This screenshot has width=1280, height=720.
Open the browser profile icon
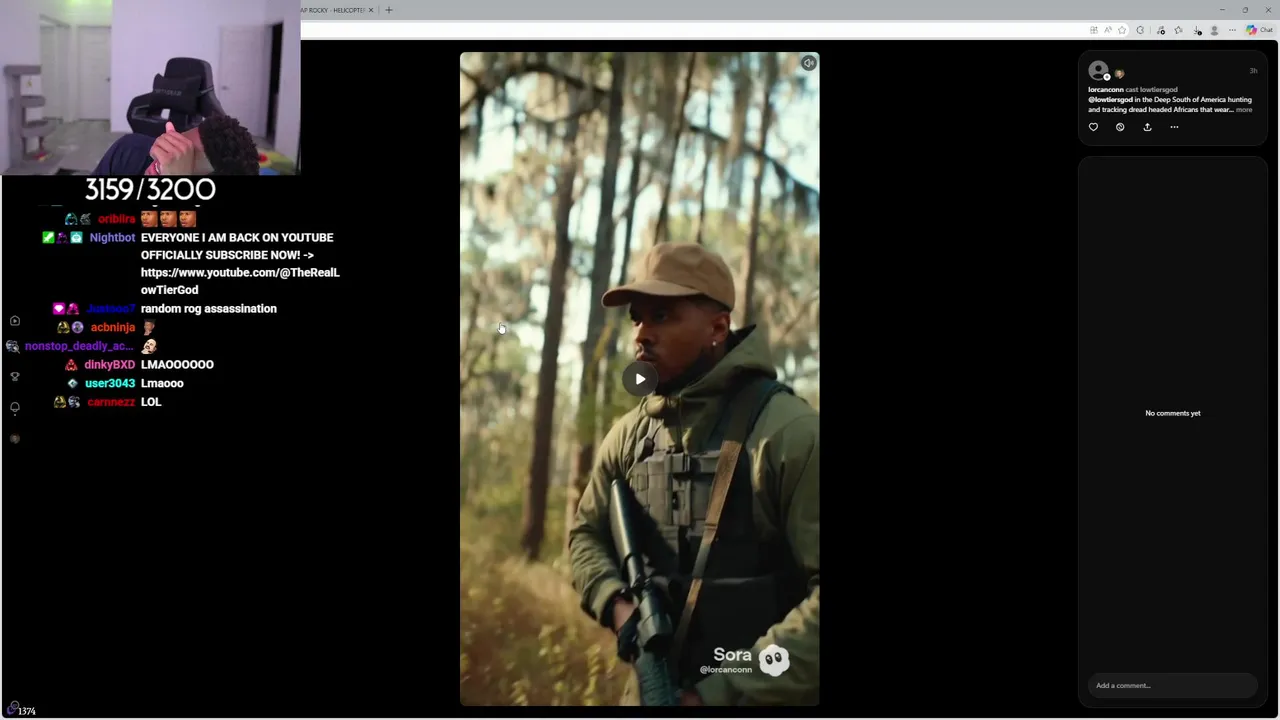tap(1214, 30)
